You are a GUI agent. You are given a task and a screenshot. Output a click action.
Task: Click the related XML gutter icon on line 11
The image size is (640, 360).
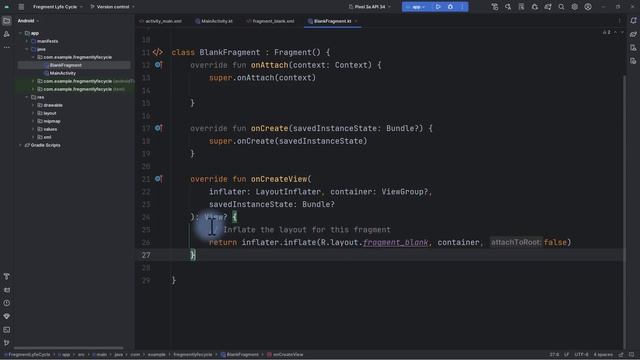pyautogui.click(x=158, y=52)
